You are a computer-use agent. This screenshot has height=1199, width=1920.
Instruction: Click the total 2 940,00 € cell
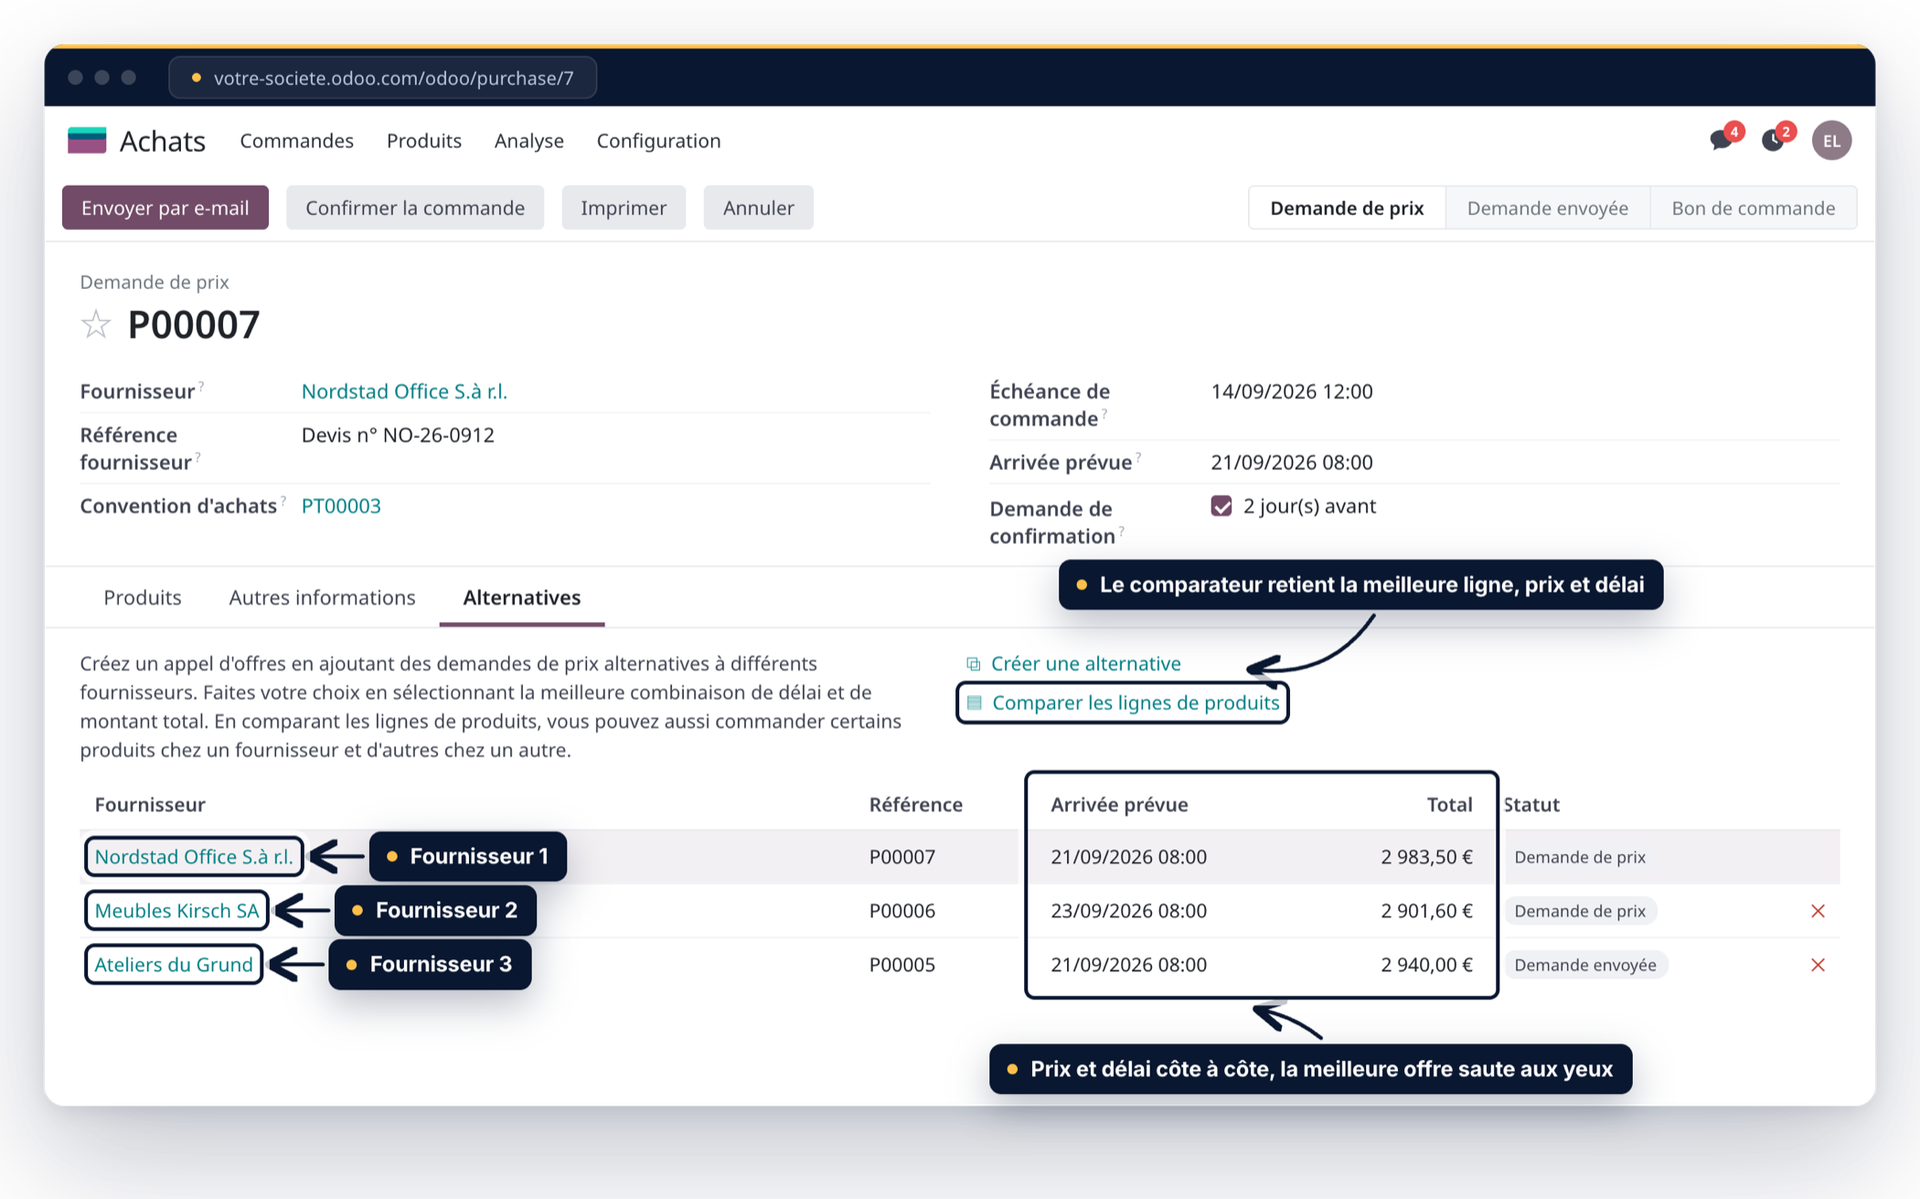pos(1426,965)
